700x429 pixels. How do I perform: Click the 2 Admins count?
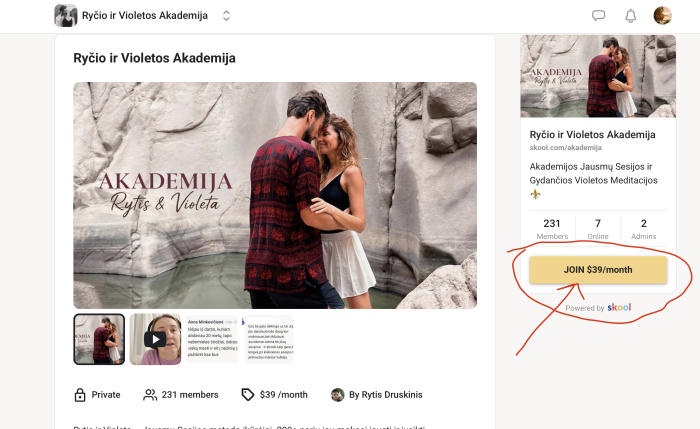pos(643,229)
